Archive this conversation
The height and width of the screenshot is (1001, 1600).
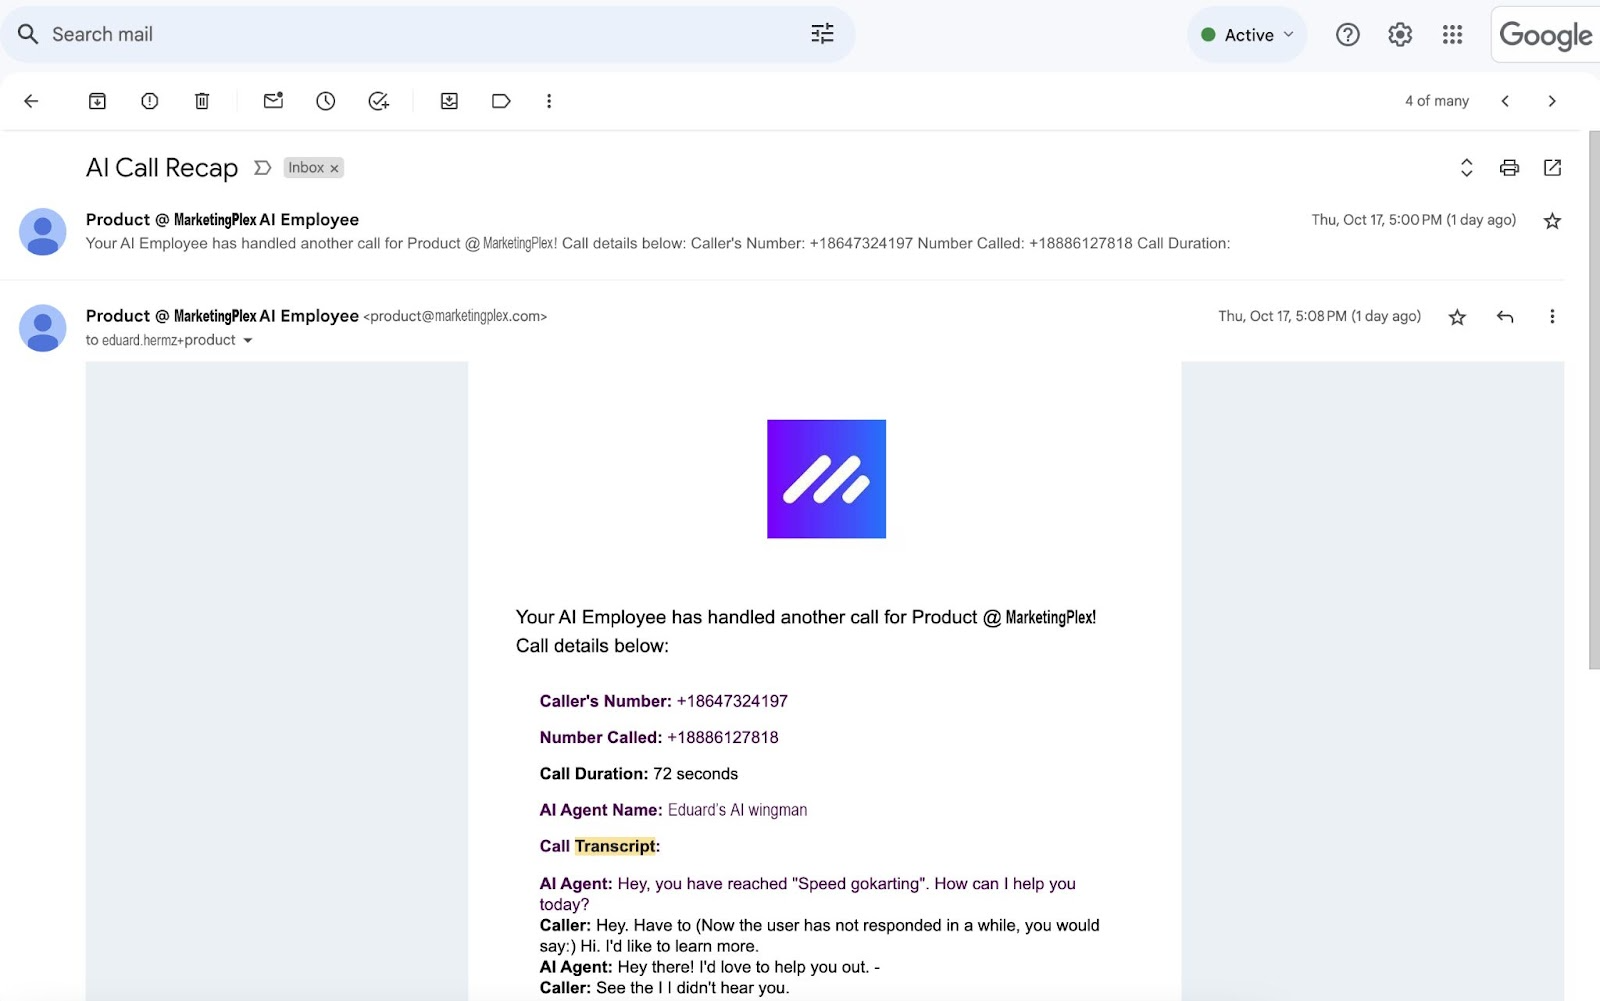pyautogui.click(x=97, y=101)
